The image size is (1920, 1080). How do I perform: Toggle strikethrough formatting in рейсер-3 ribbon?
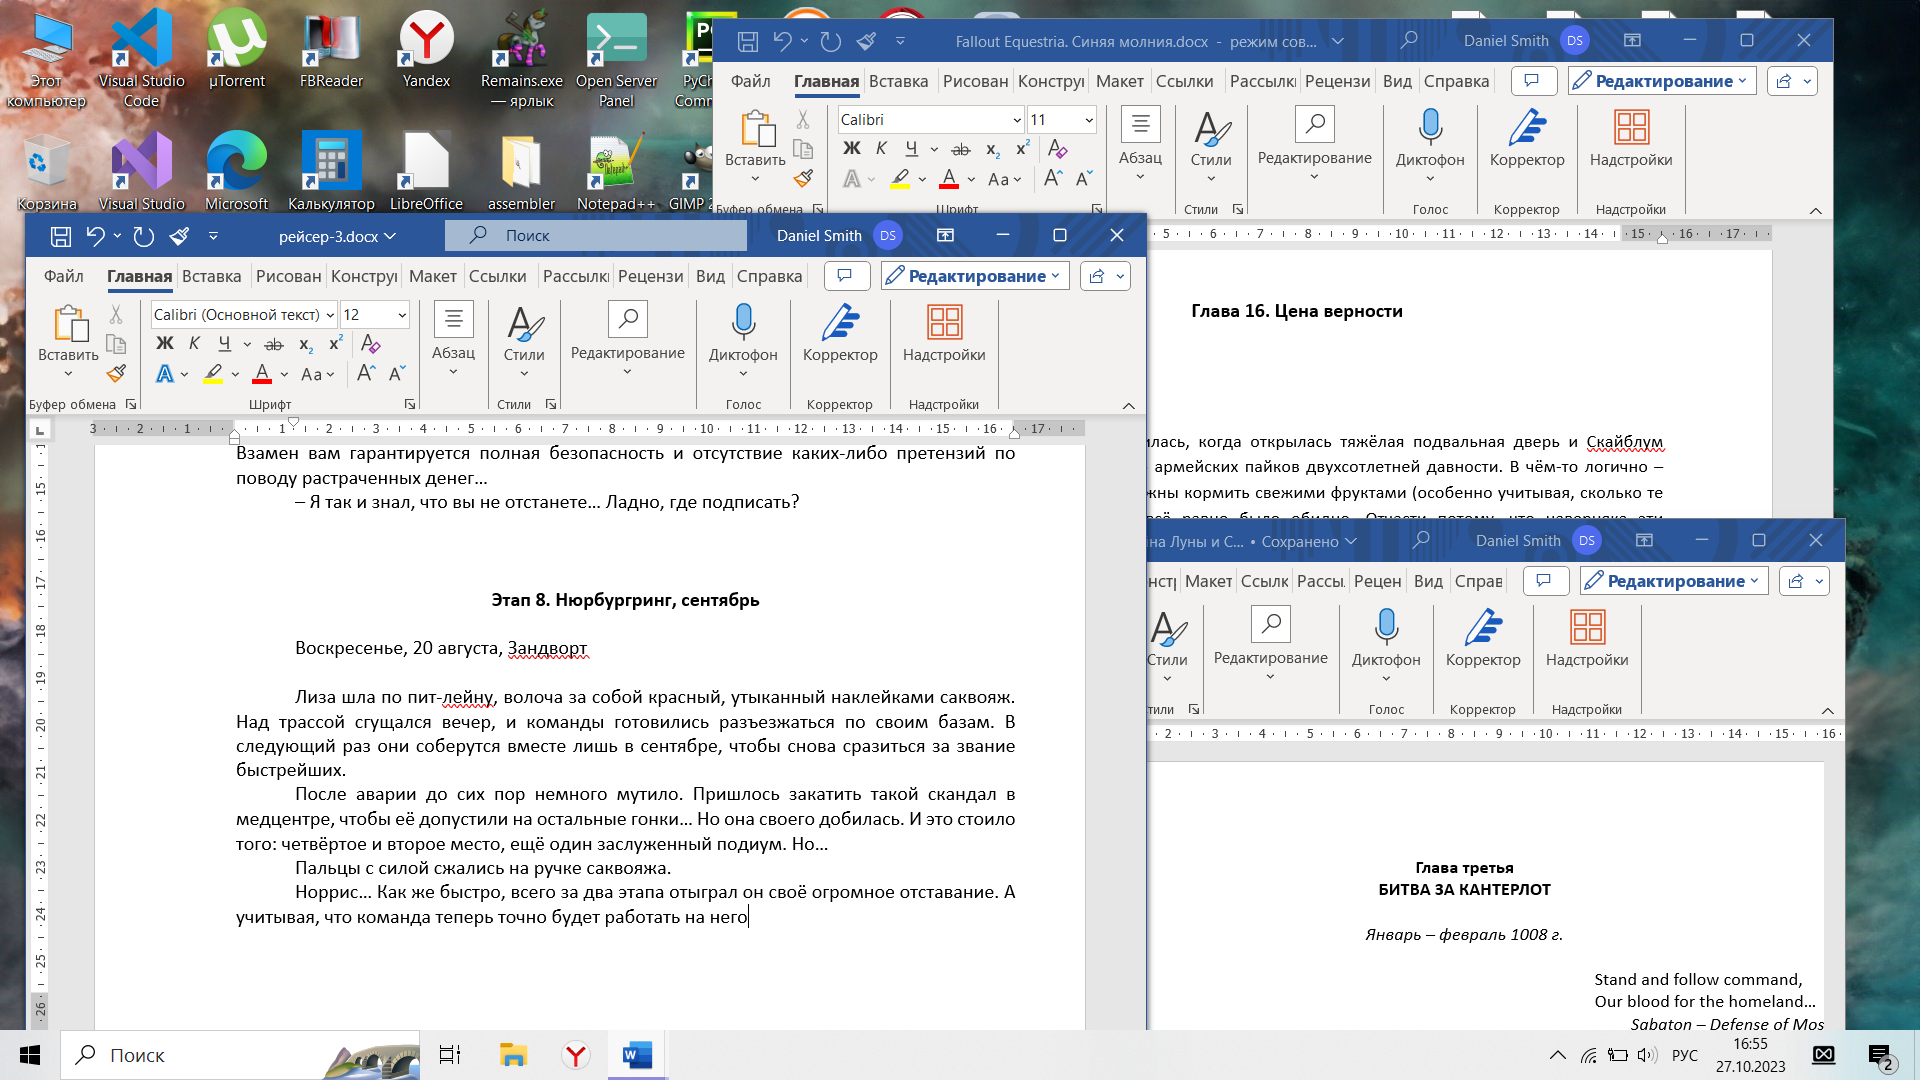point(273,344)
